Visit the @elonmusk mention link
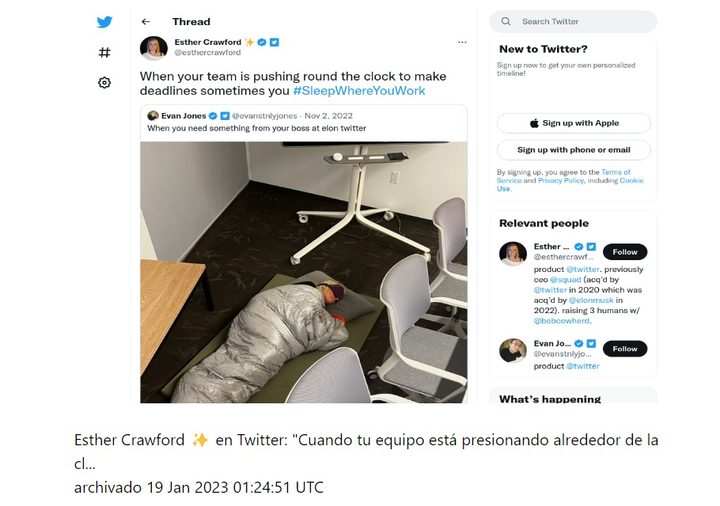720x506 pixels. 591,300
